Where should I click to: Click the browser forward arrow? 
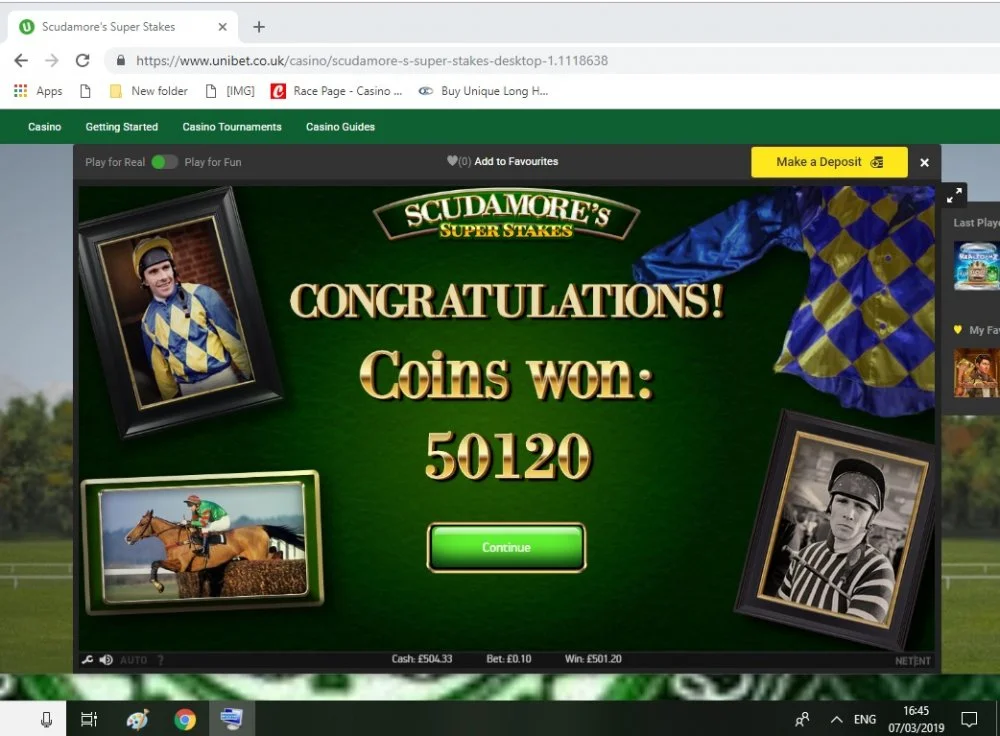[52, 61]
